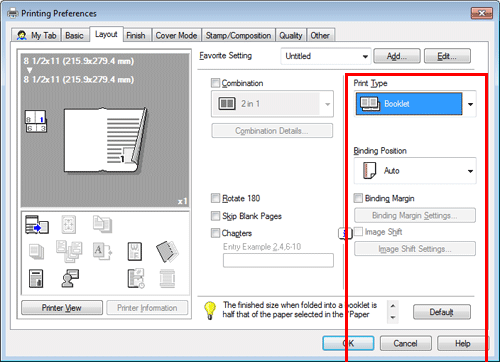Click the secure document lock icon
Viewport: 500px width, 362px height.
36,279
